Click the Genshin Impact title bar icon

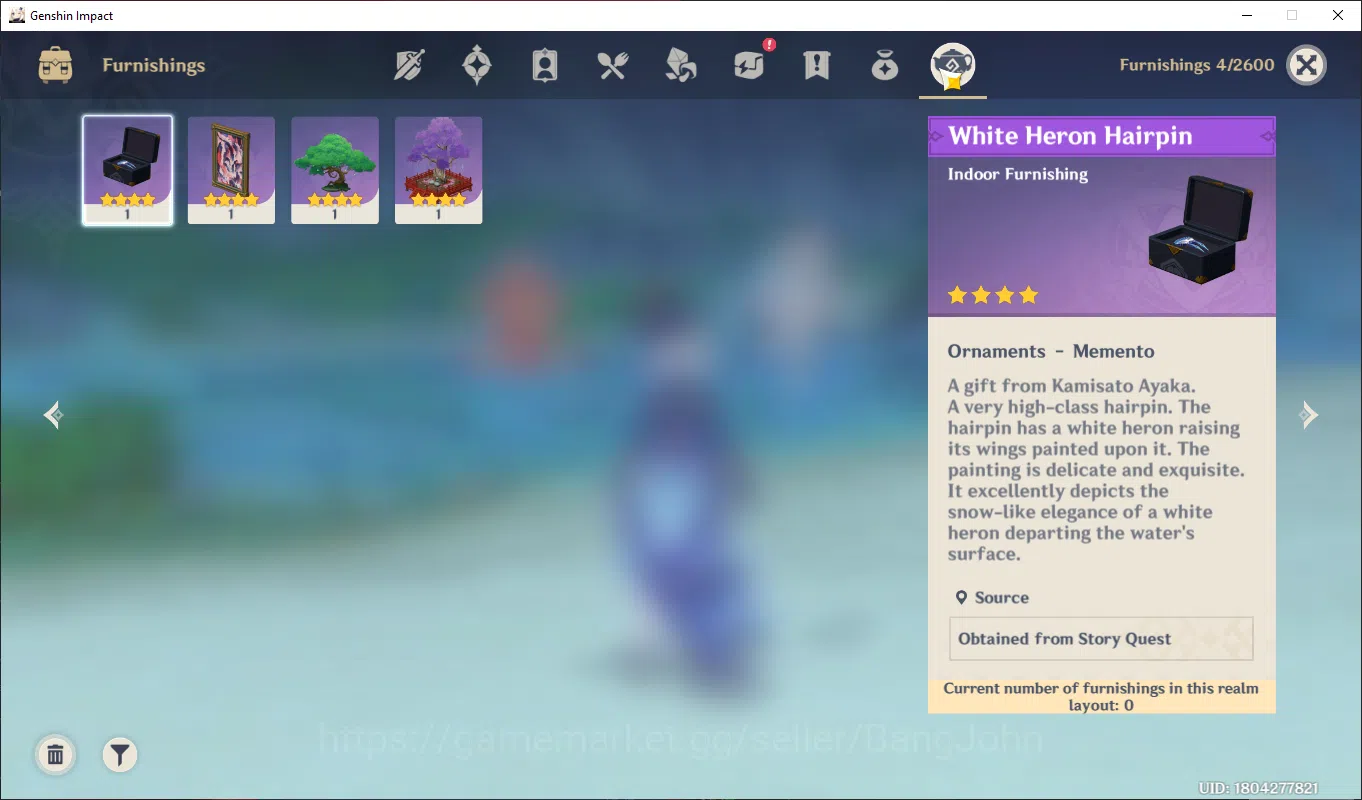coord(17,15)
